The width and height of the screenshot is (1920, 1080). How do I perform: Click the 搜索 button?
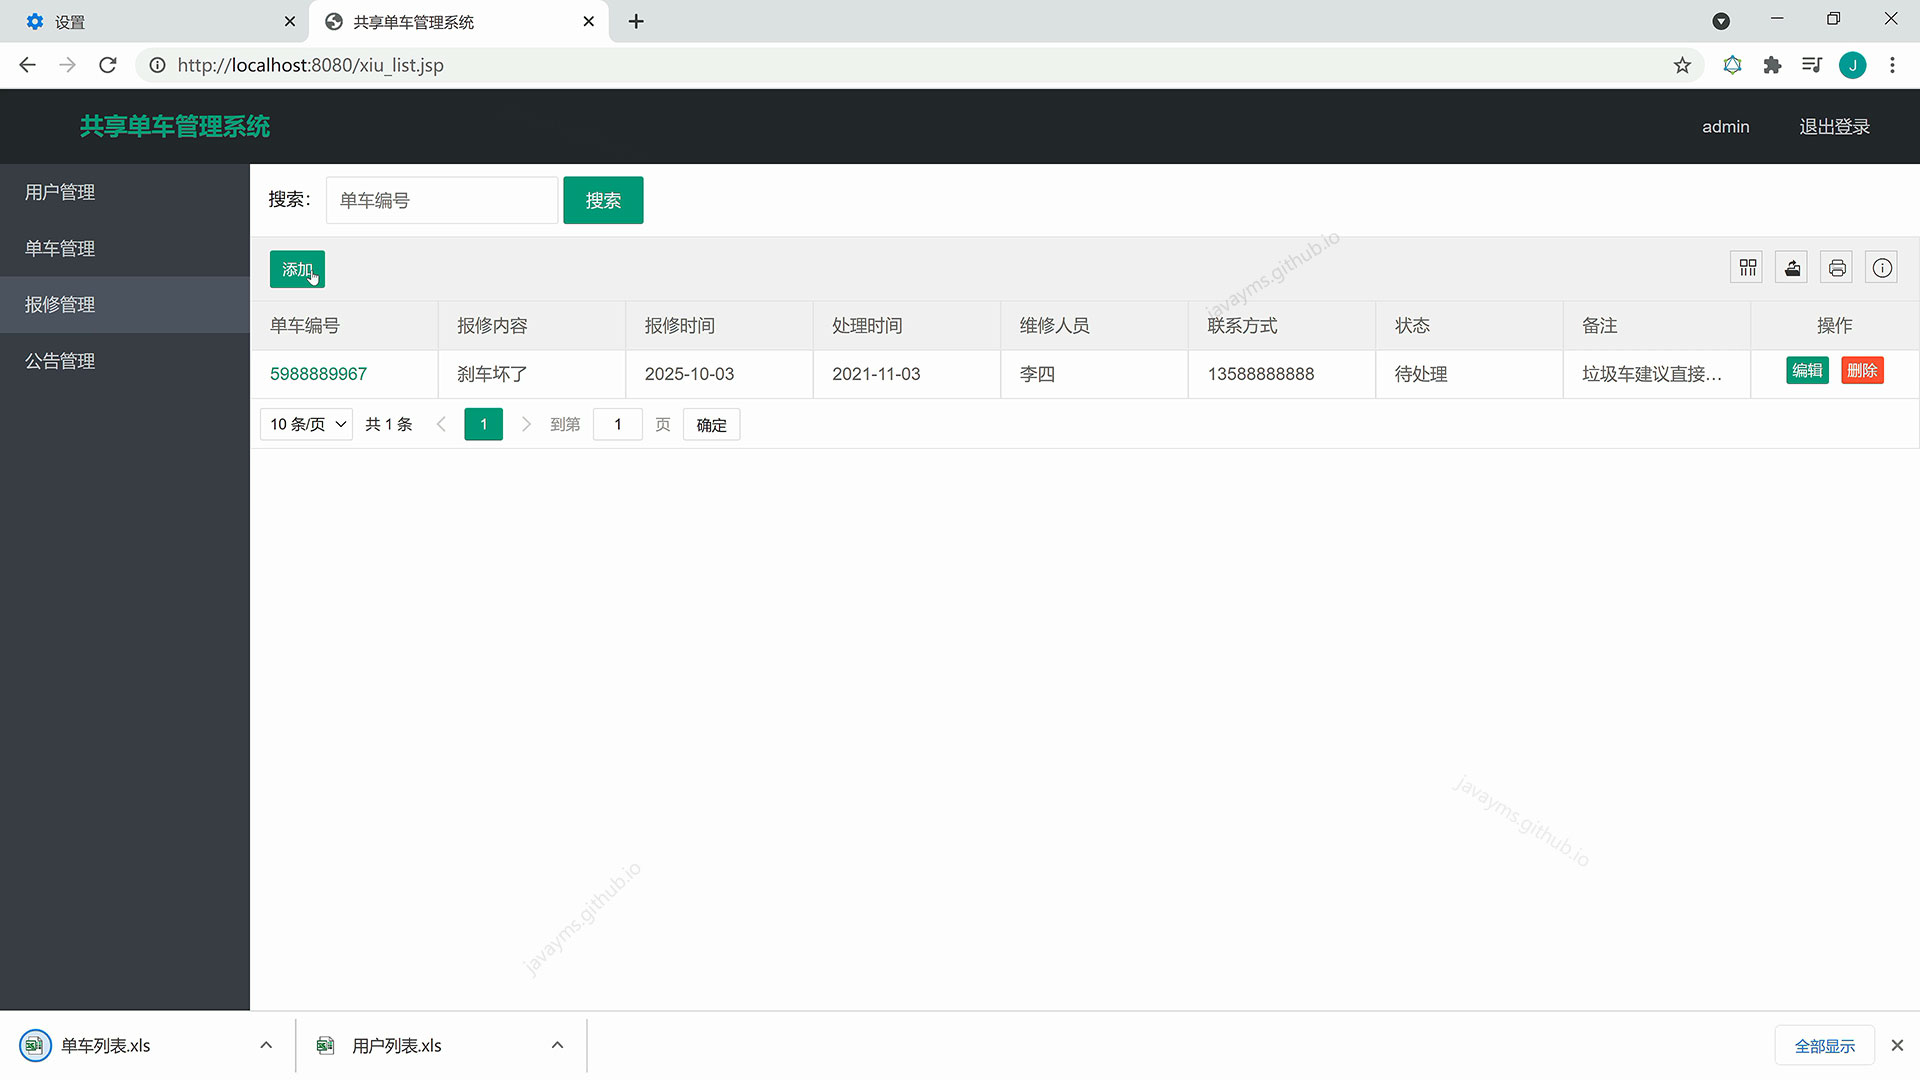[x=603, y=200]
